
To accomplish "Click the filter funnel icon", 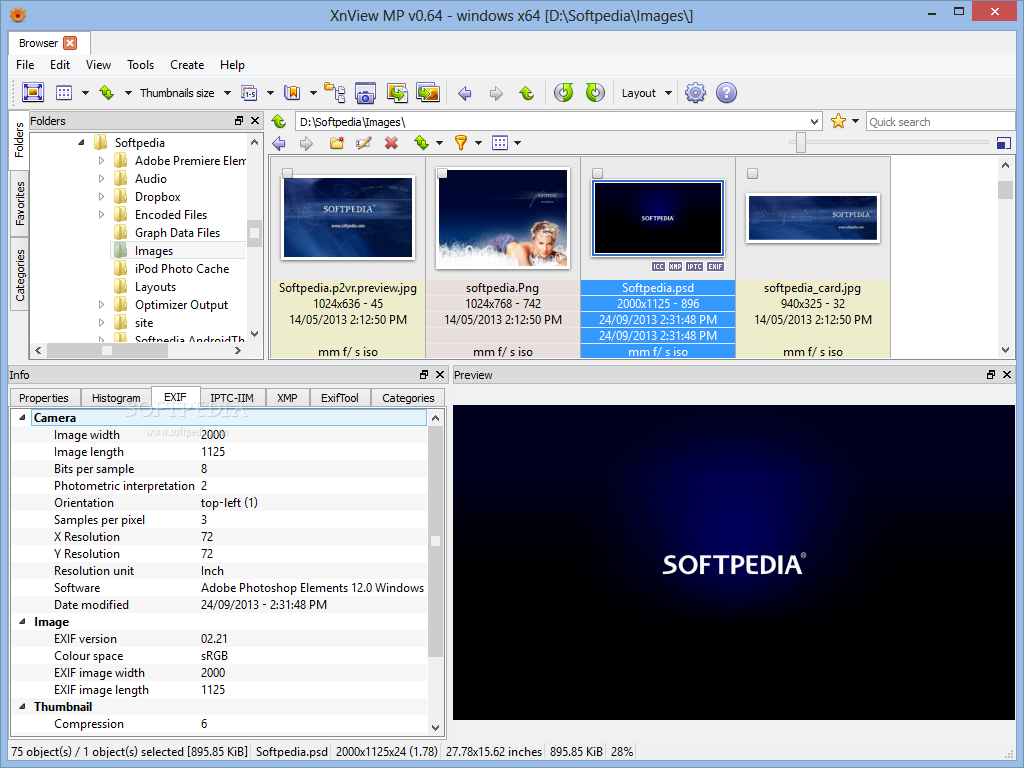I will coord(460,143).
